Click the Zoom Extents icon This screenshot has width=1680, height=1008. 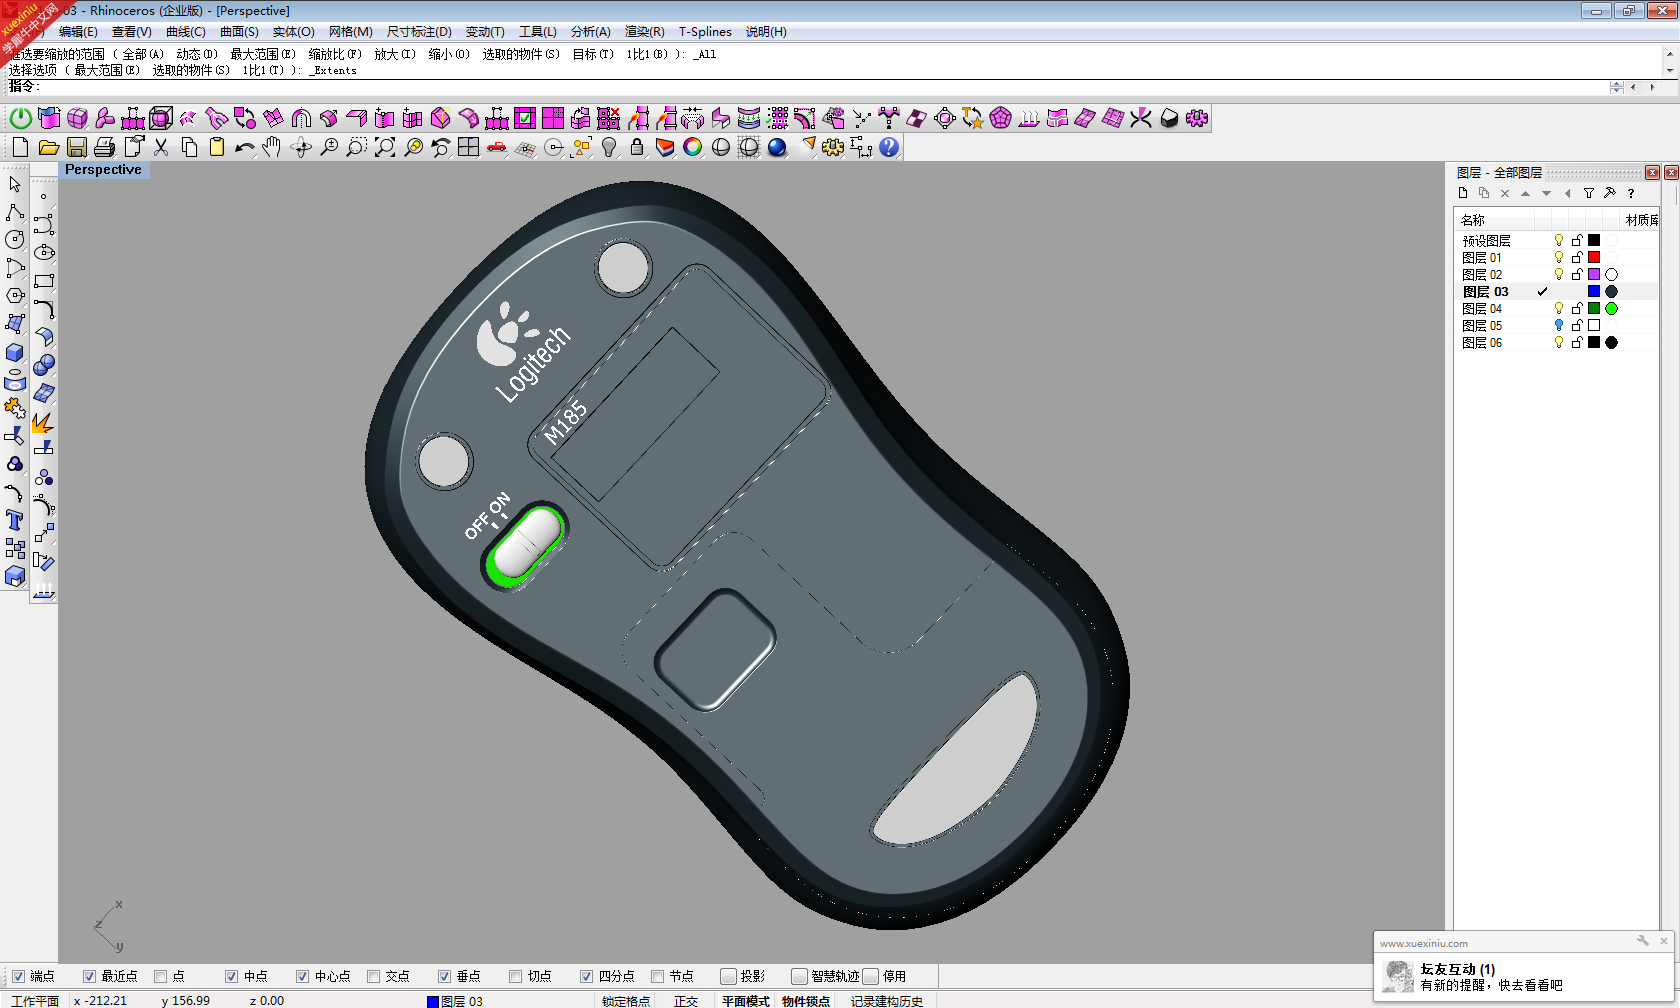(385, 147)
